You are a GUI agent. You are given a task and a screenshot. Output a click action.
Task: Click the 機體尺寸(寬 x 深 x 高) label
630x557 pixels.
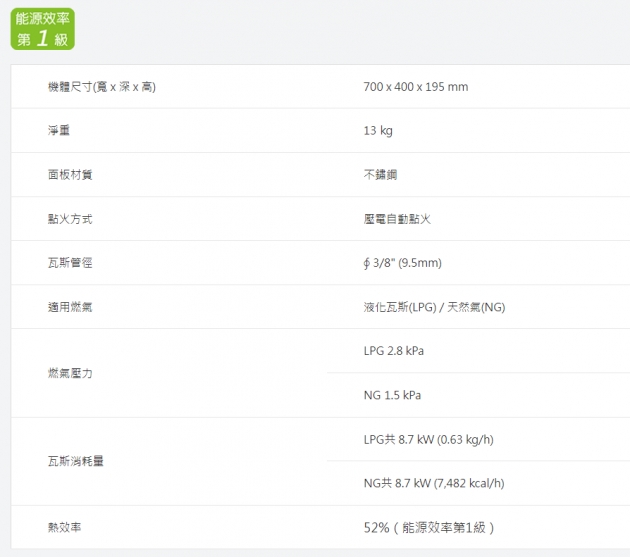click(x=101, y=87)
